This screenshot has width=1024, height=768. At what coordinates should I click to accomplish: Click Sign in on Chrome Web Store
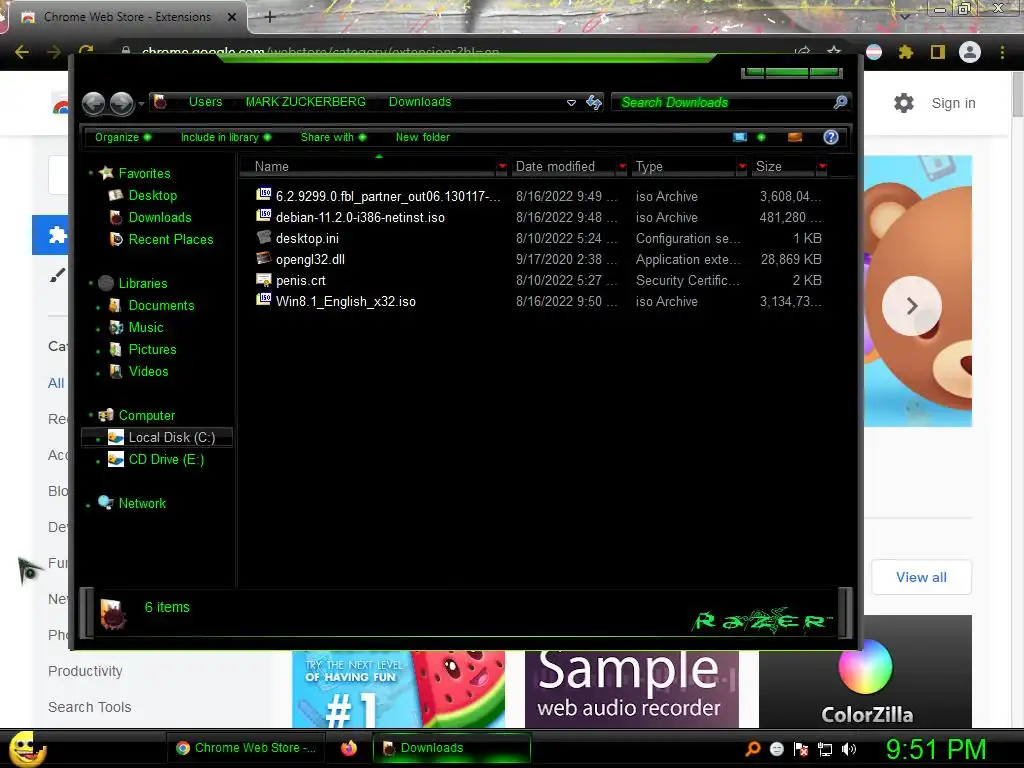pyautogui.click(x=953, y=103)
